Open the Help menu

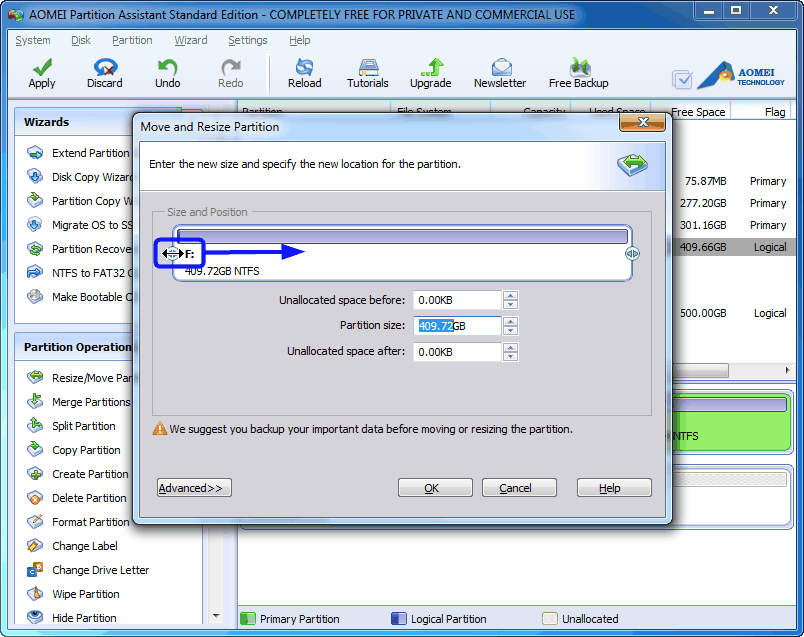(299, 40)
